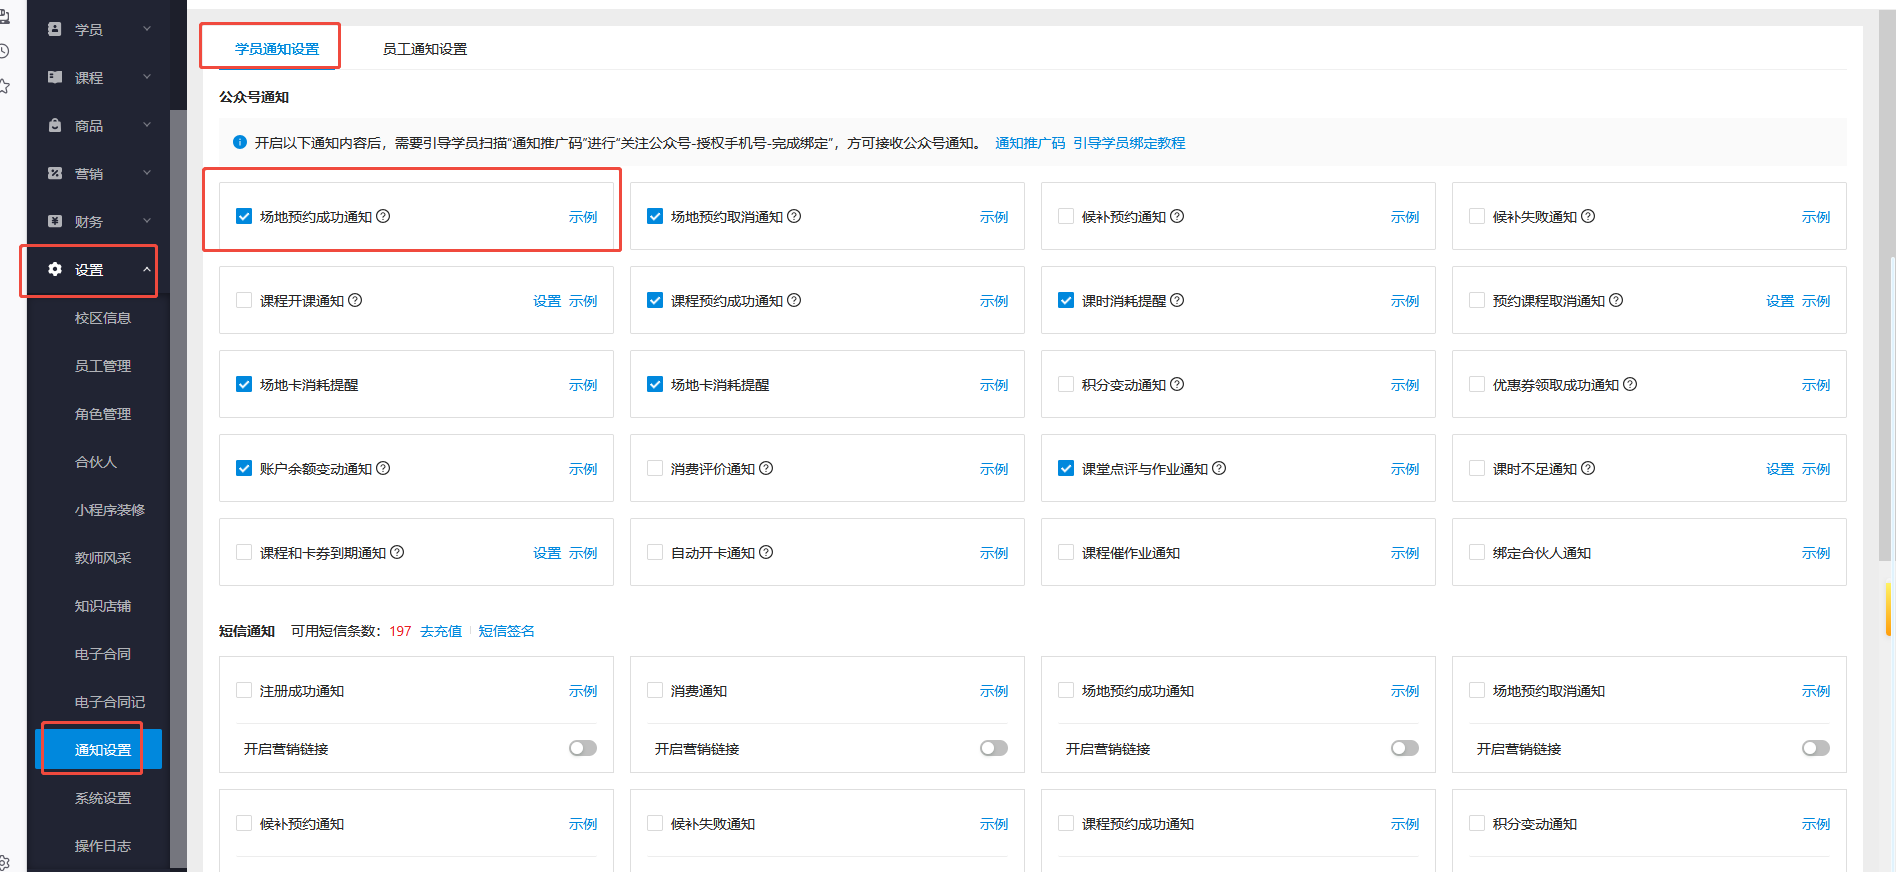Switch to 员工通知设置 tab

424,49
